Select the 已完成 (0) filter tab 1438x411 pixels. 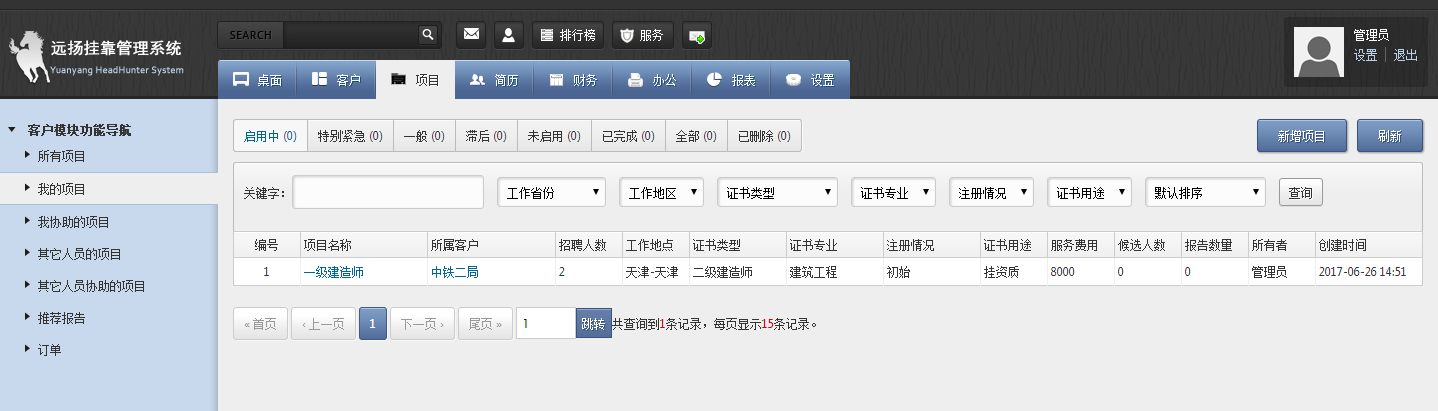pyautogui.click(x=628, y=136)
